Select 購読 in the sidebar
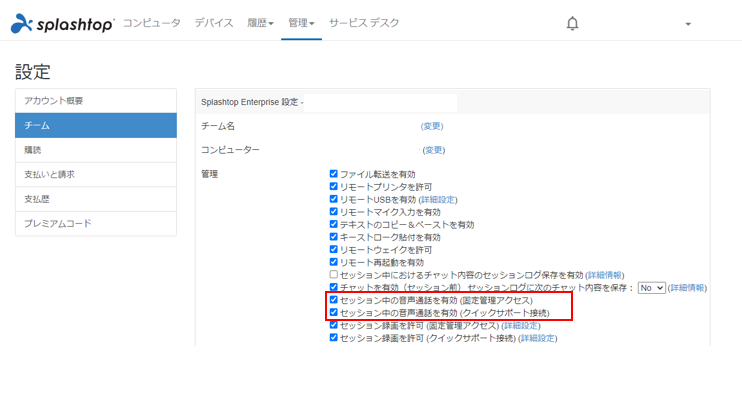742x397 pixels. pyautogui.click(x=96, y=150)
